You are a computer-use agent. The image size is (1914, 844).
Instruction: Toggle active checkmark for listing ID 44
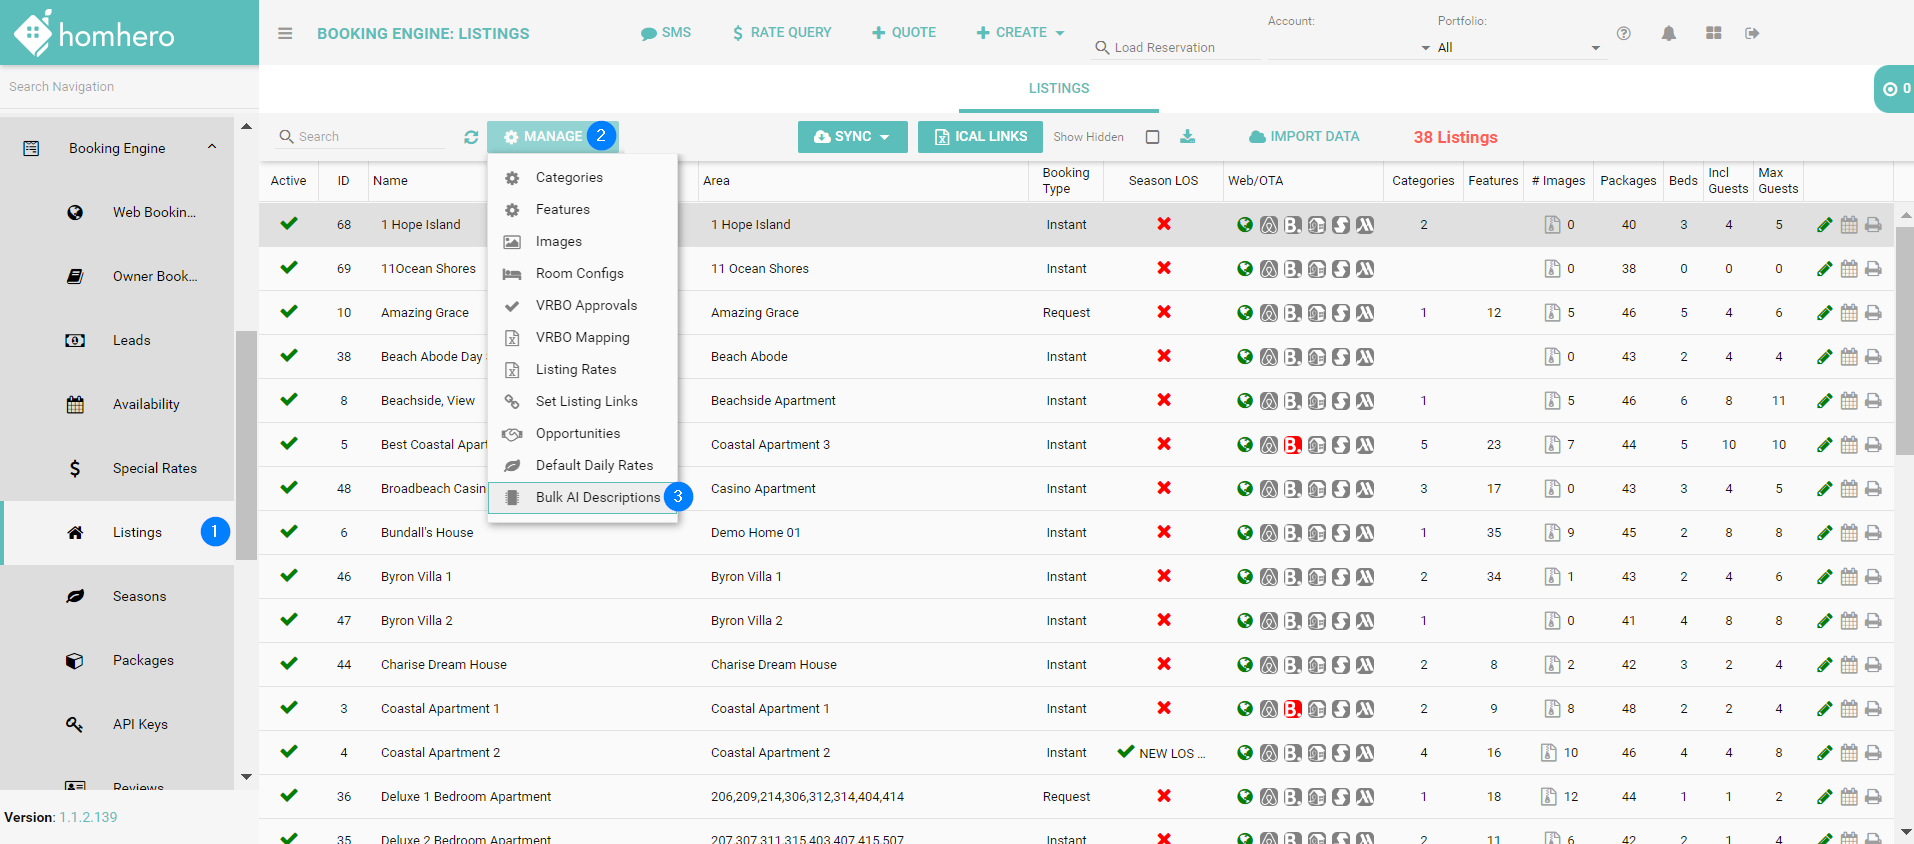289,664
